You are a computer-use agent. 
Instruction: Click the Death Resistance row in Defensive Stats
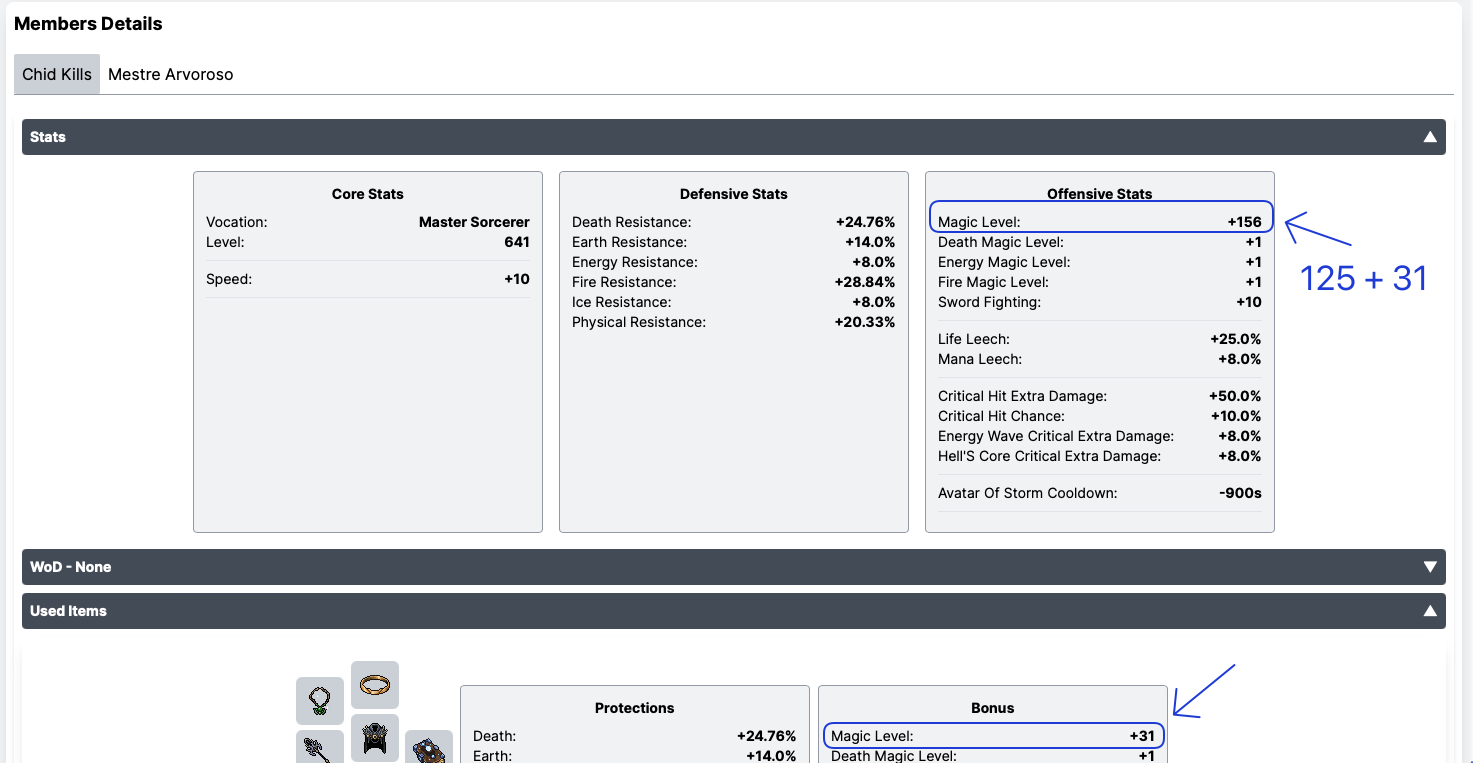733,222
